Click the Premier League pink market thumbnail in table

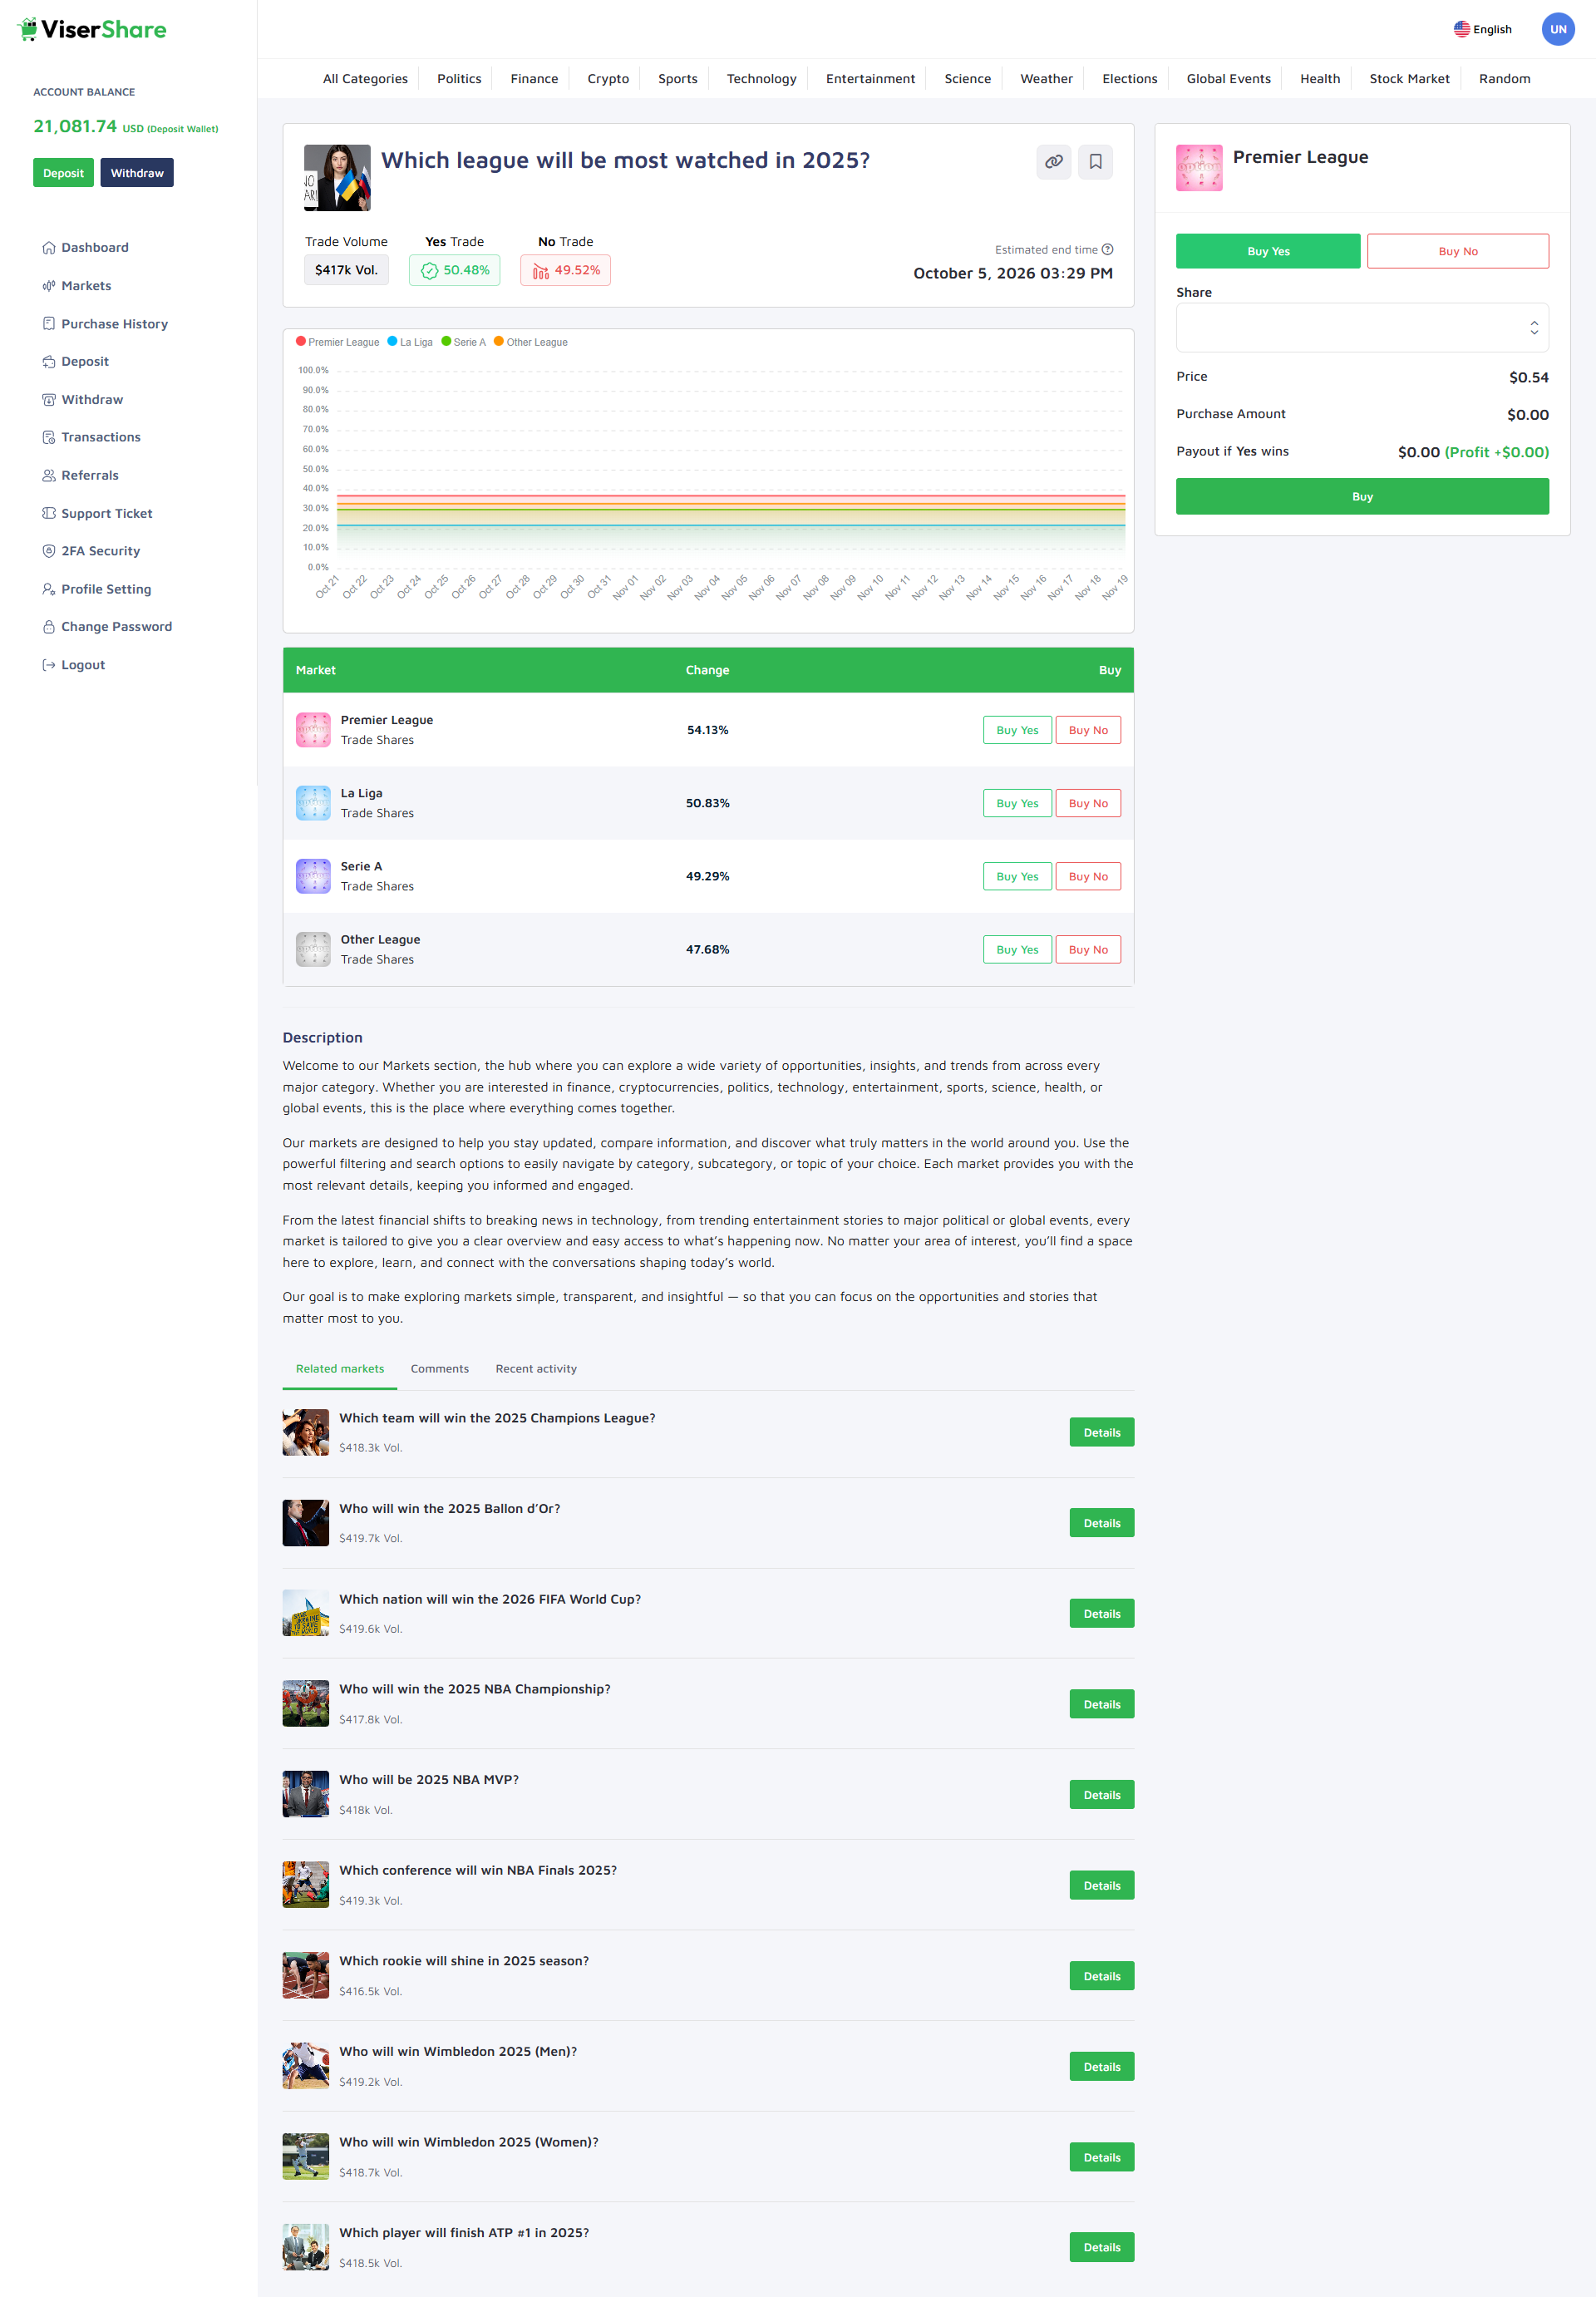coord(313,730)
